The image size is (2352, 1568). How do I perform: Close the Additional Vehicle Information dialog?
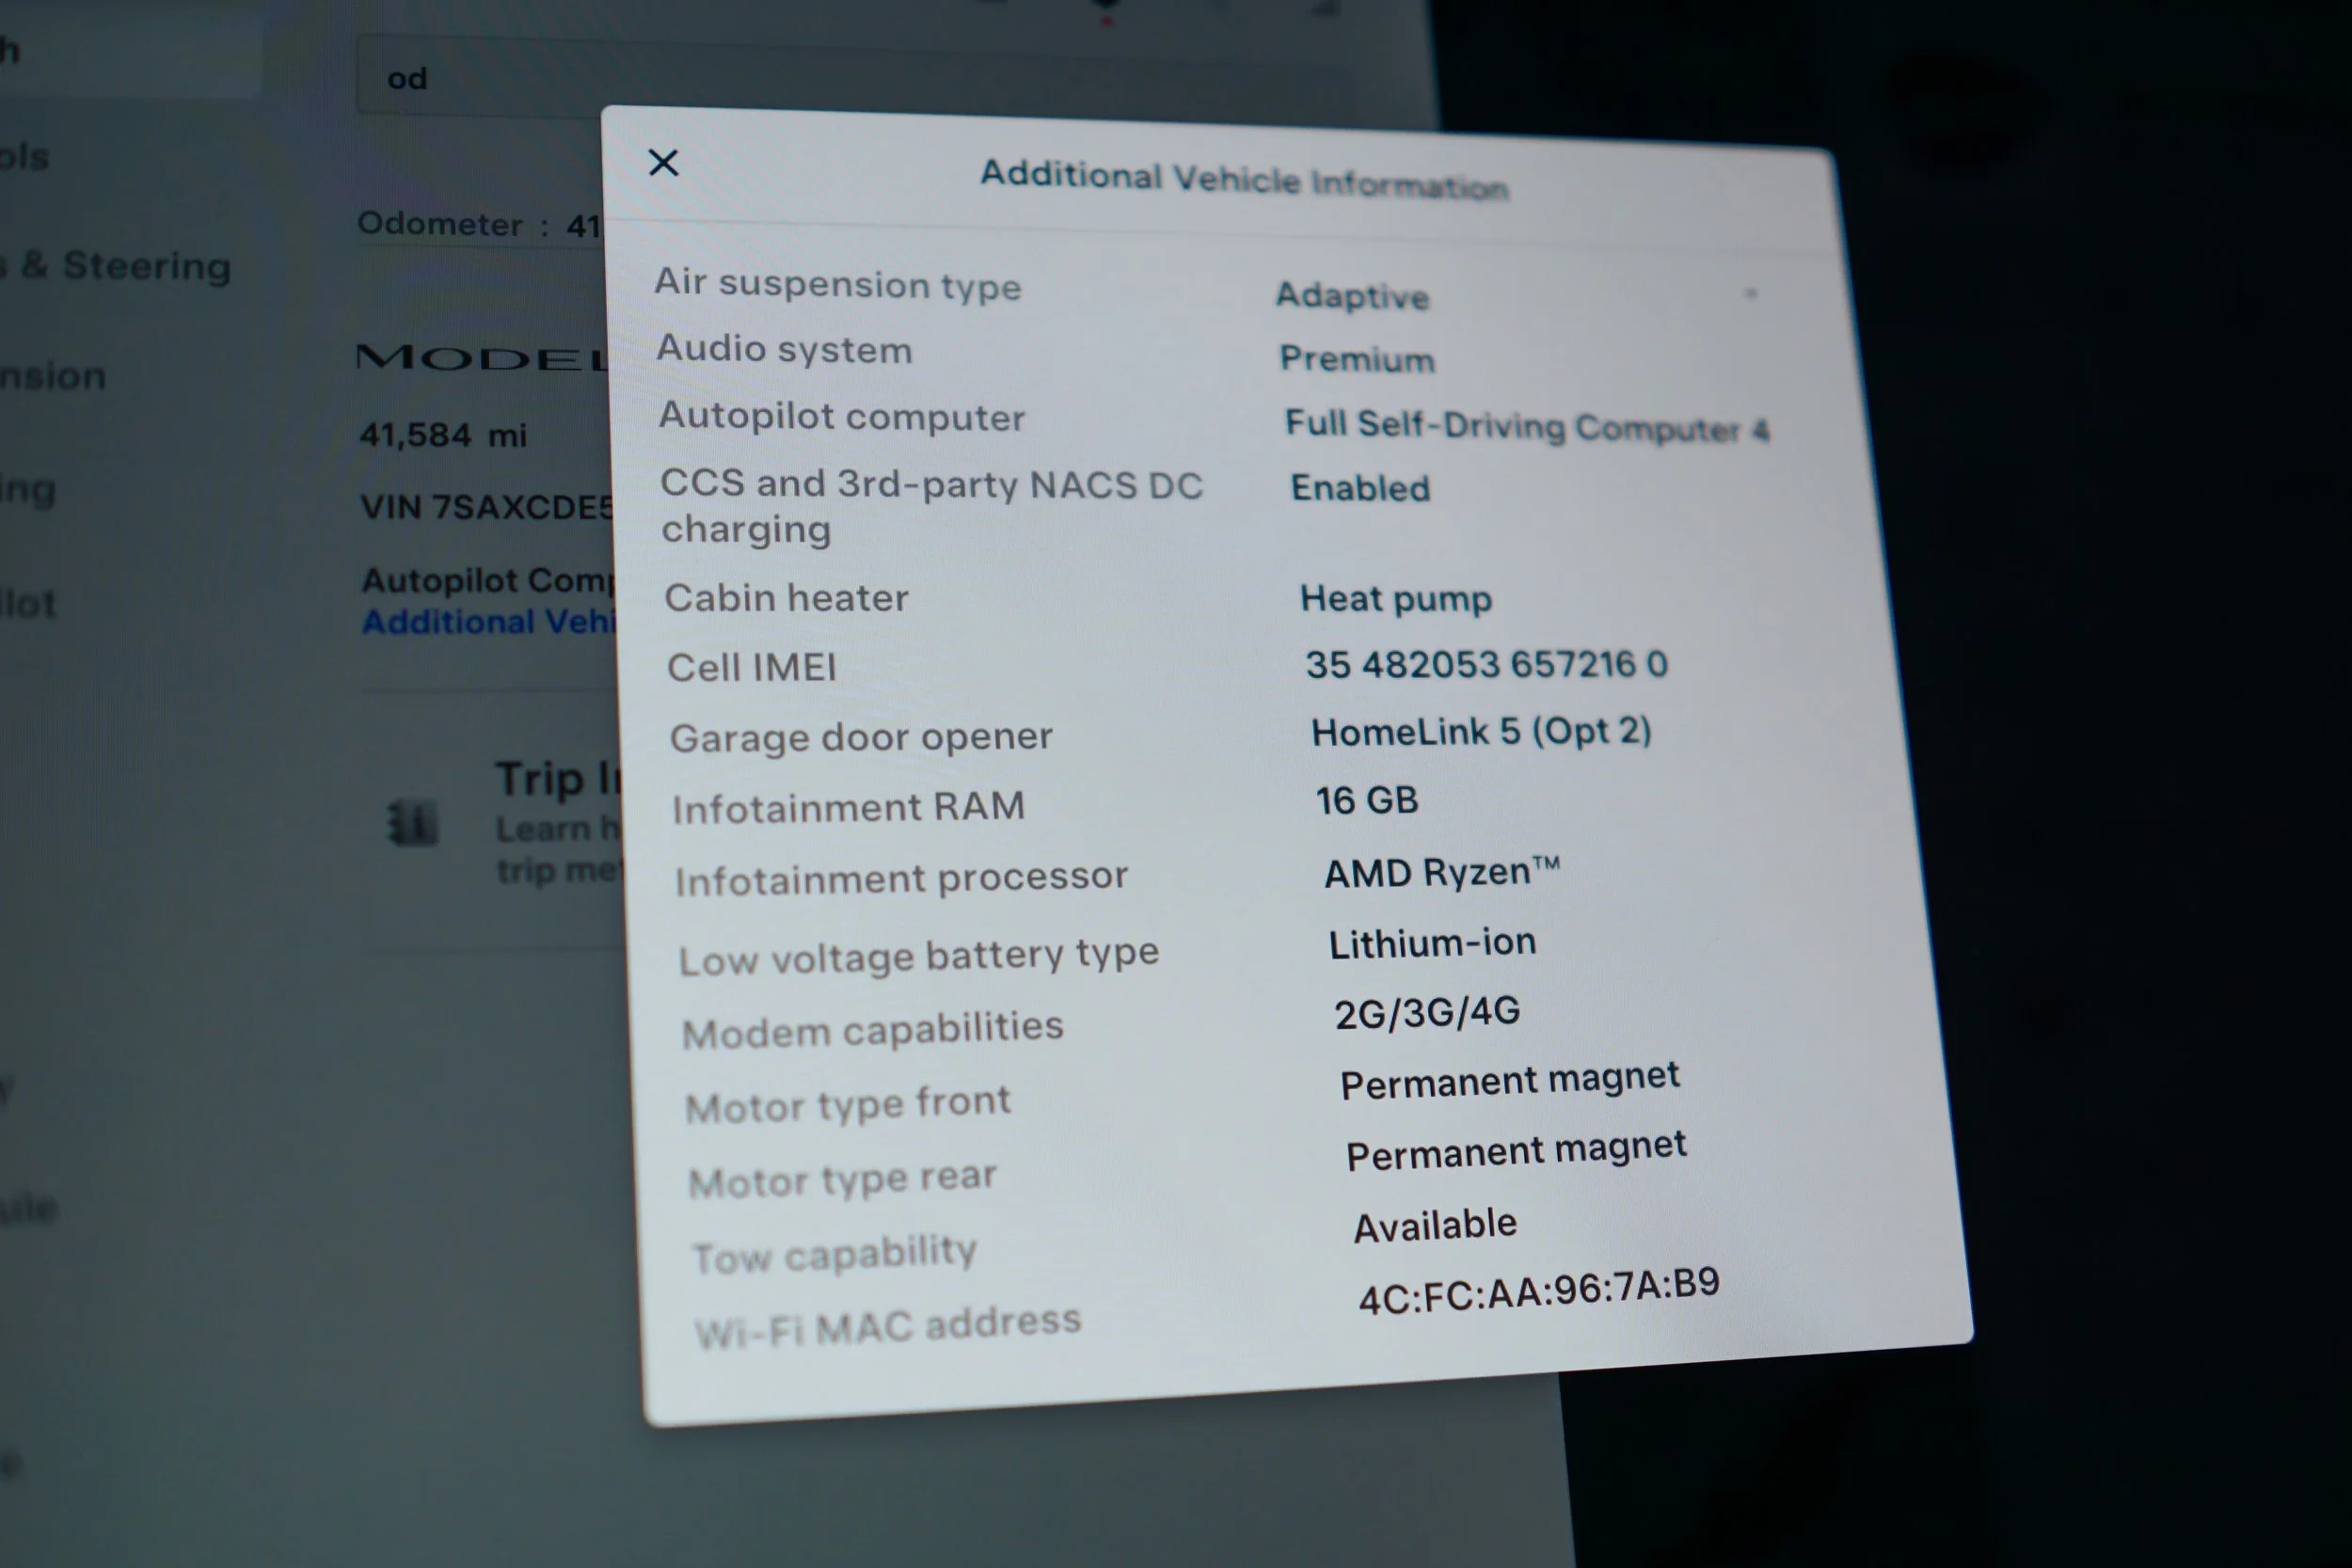(x=663, y=162)
